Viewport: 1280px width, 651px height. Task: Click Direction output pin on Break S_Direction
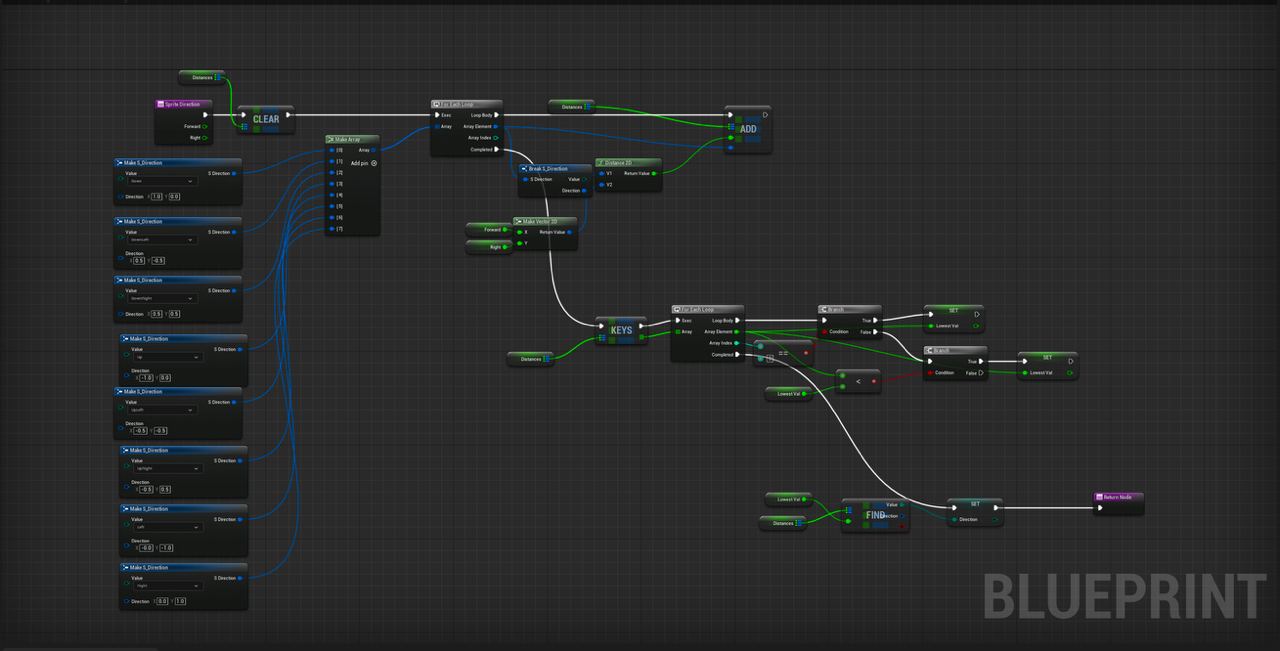(586, 190)
